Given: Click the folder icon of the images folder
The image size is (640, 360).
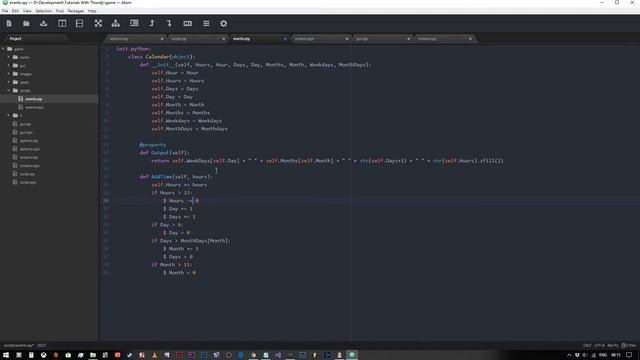Looking at the screenshot, I should click(16, 74).
